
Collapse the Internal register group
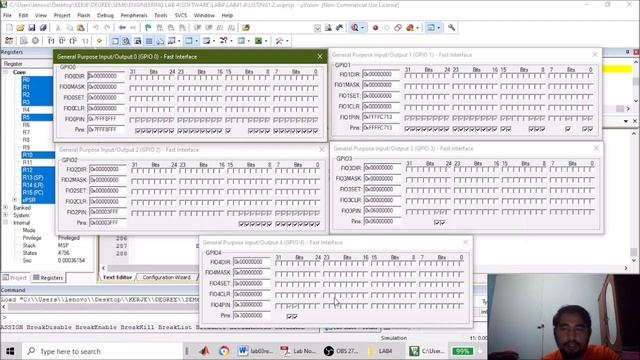tap(6, 223)
